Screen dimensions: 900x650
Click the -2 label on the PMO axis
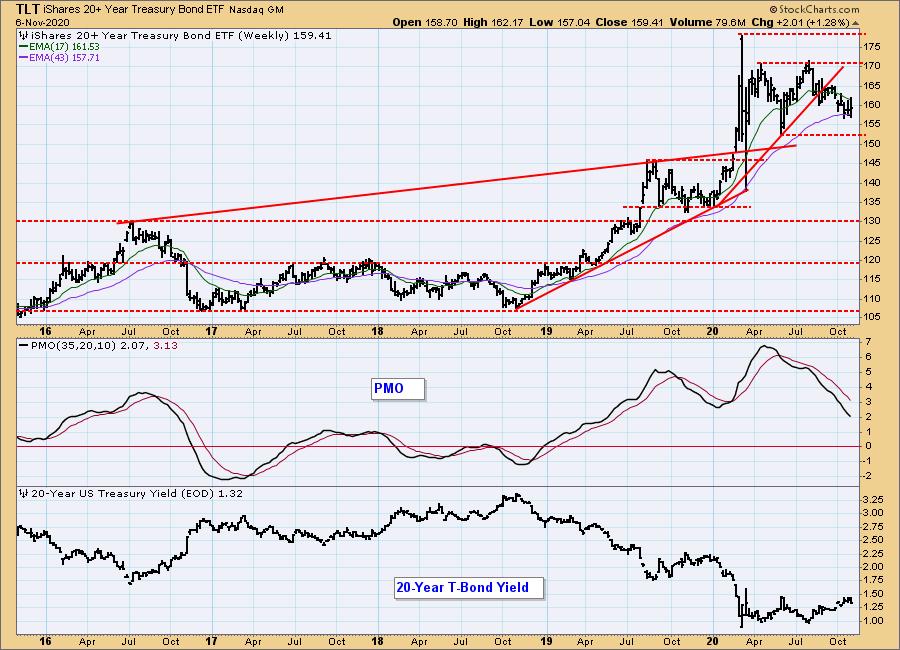pos(868,476)
